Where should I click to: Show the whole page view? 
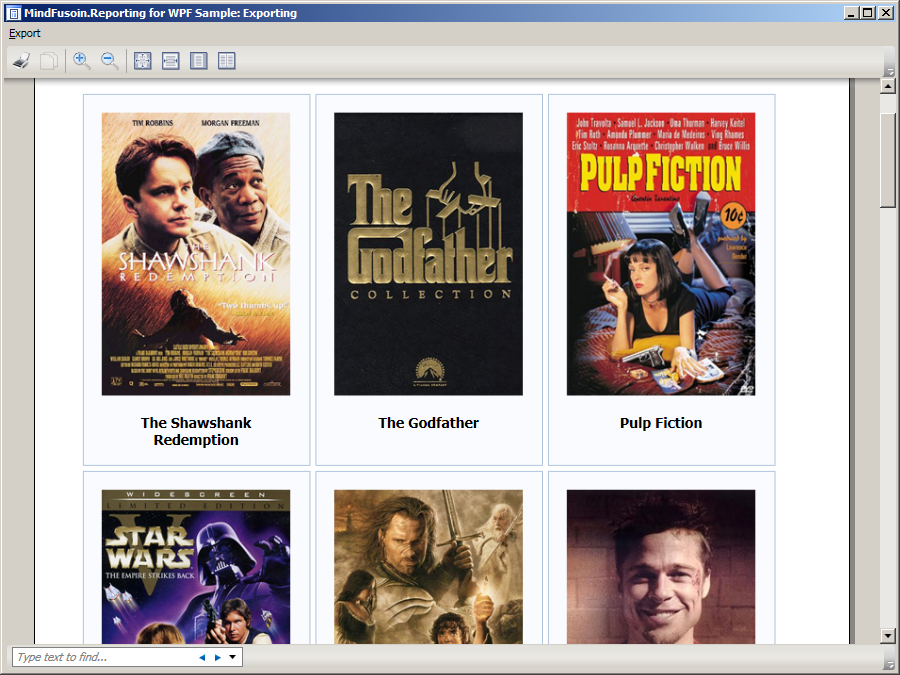pos(199,61)
